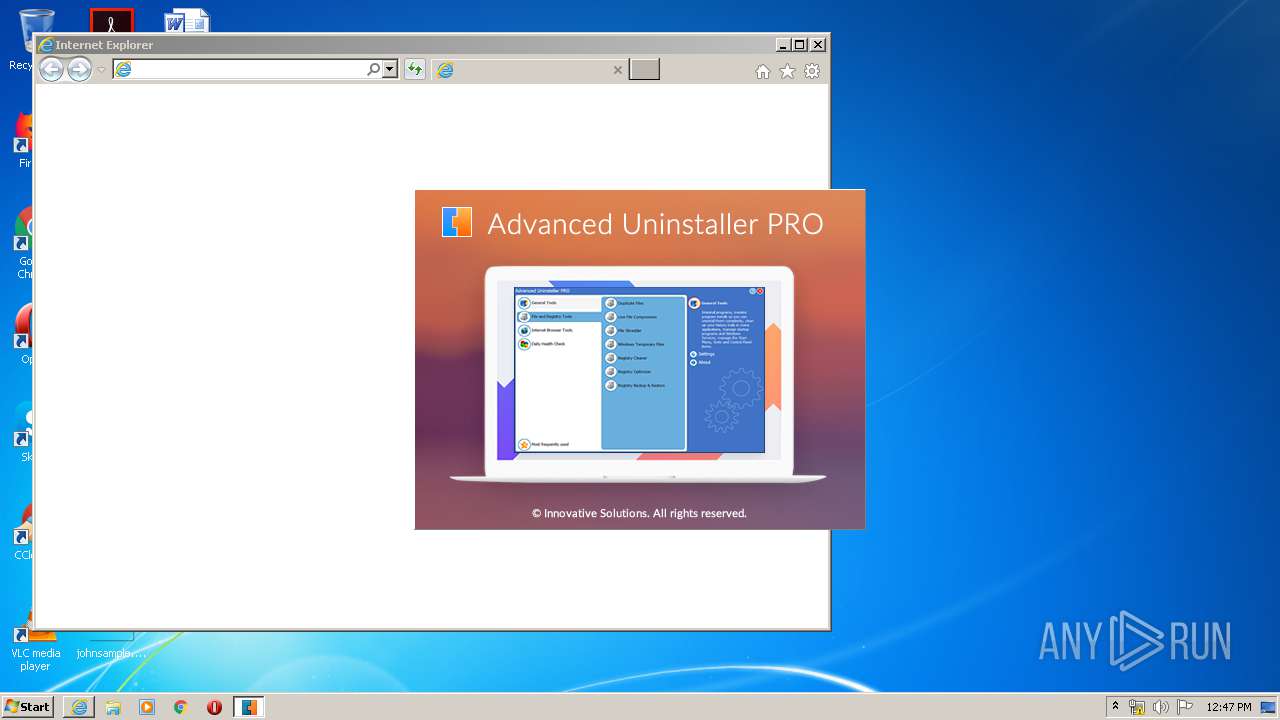This screenshot has height=720, width=1280.
Task: Click the network tray icon
Action: pos(1137,707)
